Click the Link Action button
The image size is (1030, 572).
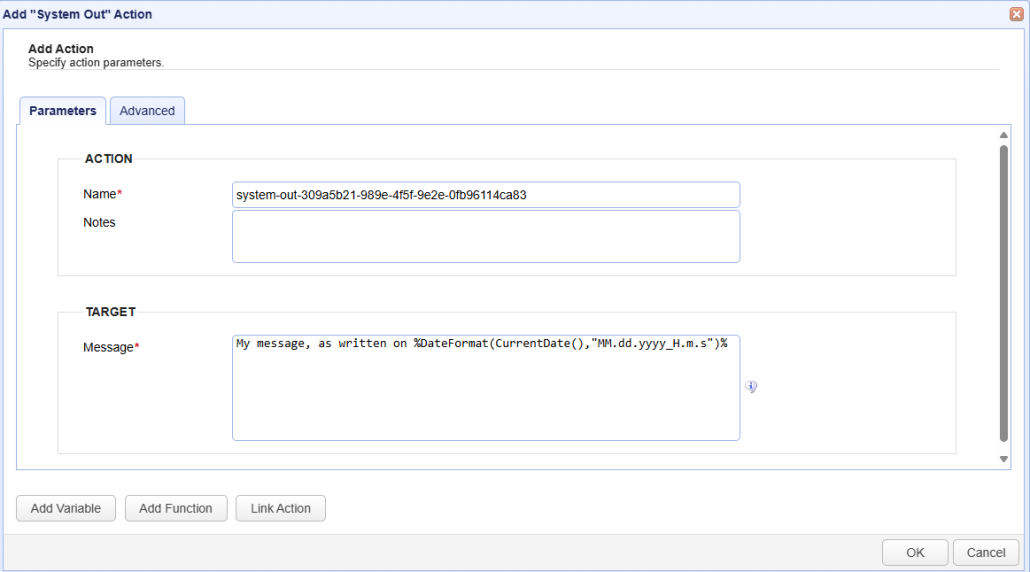280,508
